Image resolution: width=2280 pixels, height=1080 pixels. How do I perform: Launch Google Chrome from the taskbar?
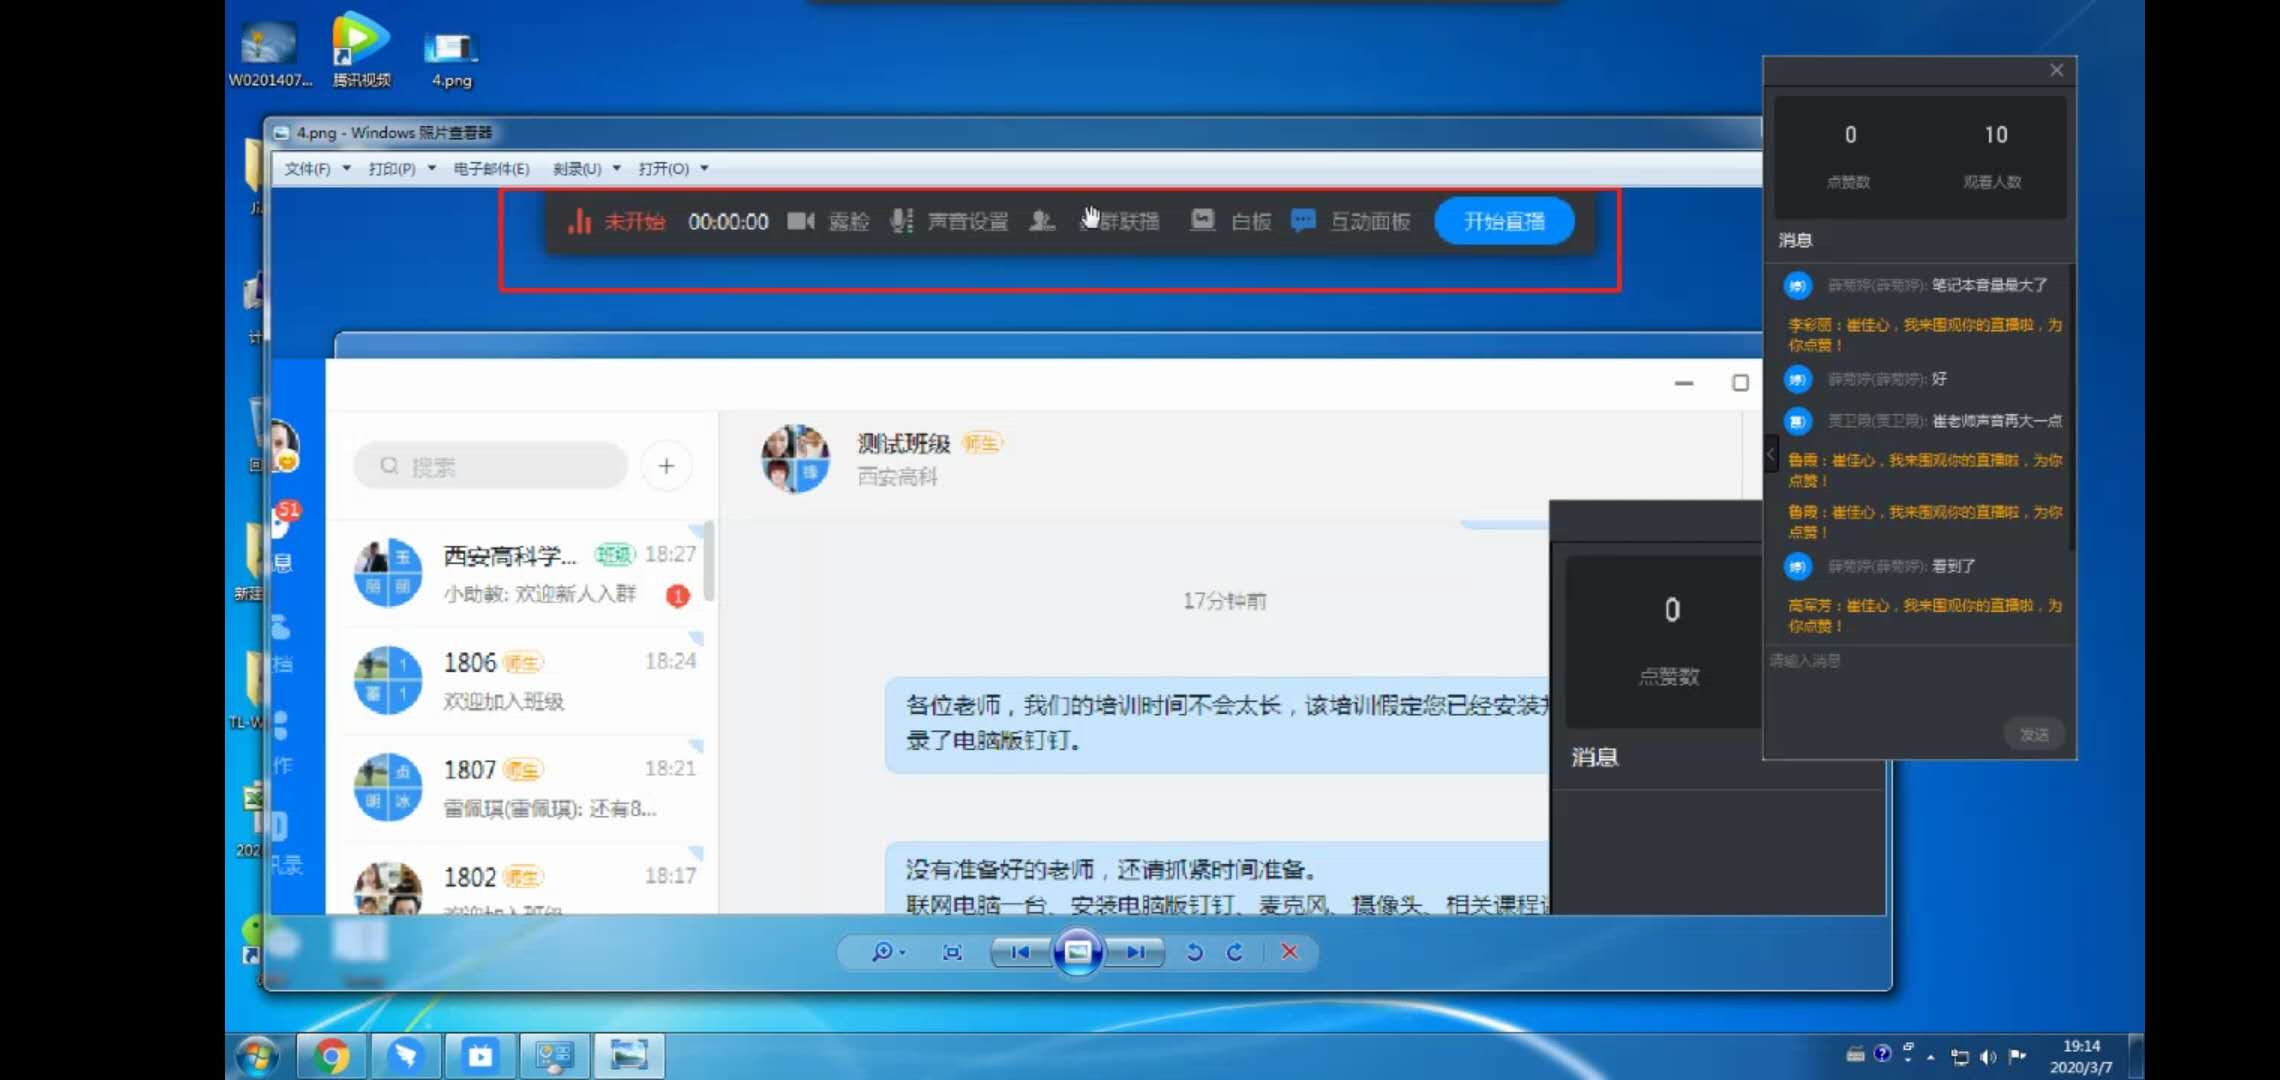331,1056
